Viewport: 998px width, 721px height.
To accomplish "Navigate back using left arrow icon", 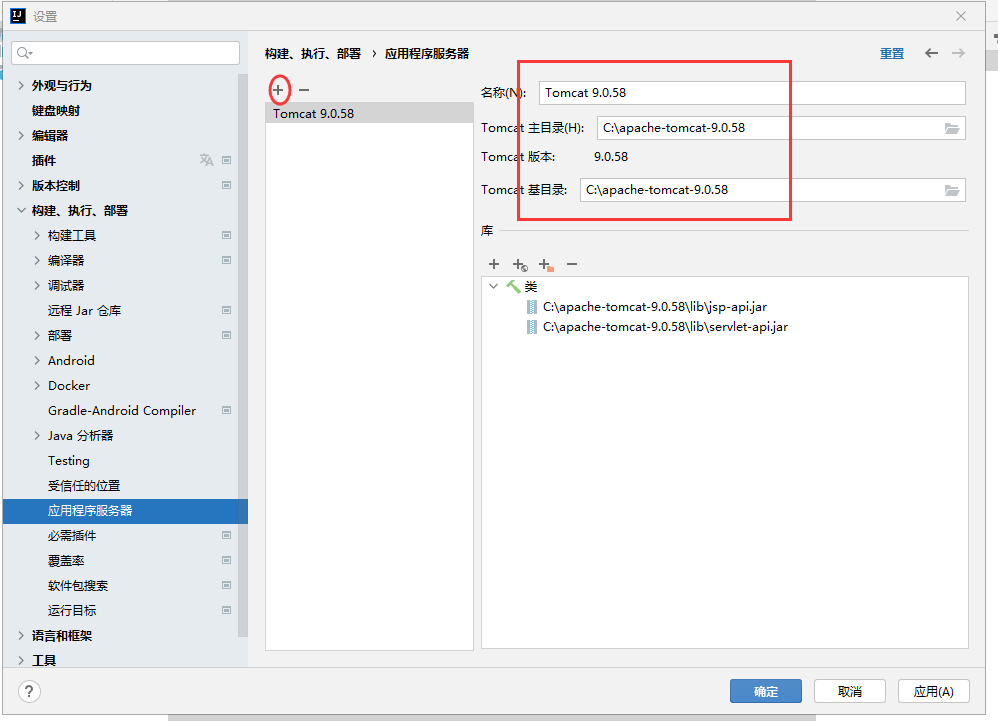I will (931, 53).
